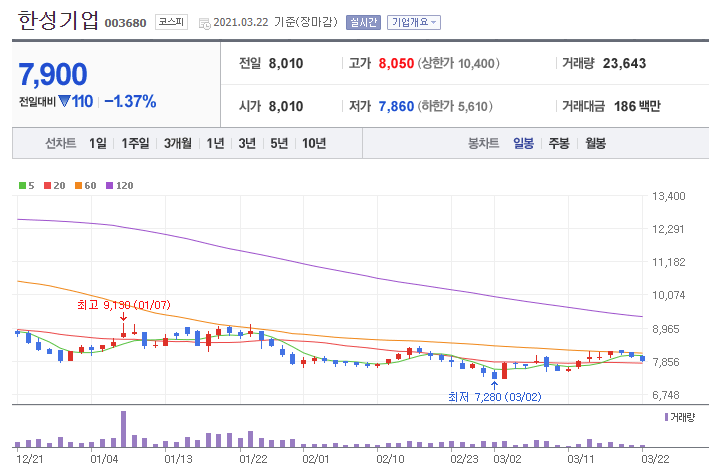
Task: Select the 3년 line chart period
Action: [x=247, y=143]
